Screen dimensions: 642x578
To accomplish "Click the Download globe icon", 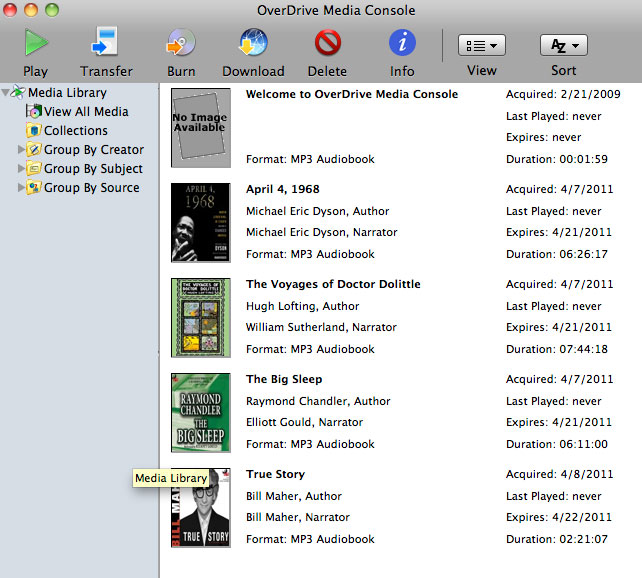I will pos(253,42).
